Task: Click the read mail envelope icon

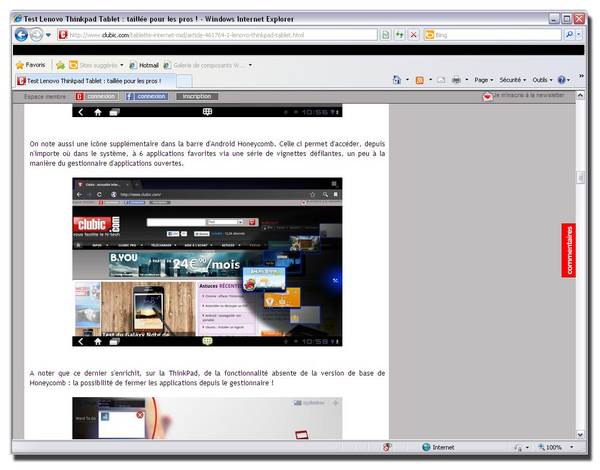Action: pos(441,80)
